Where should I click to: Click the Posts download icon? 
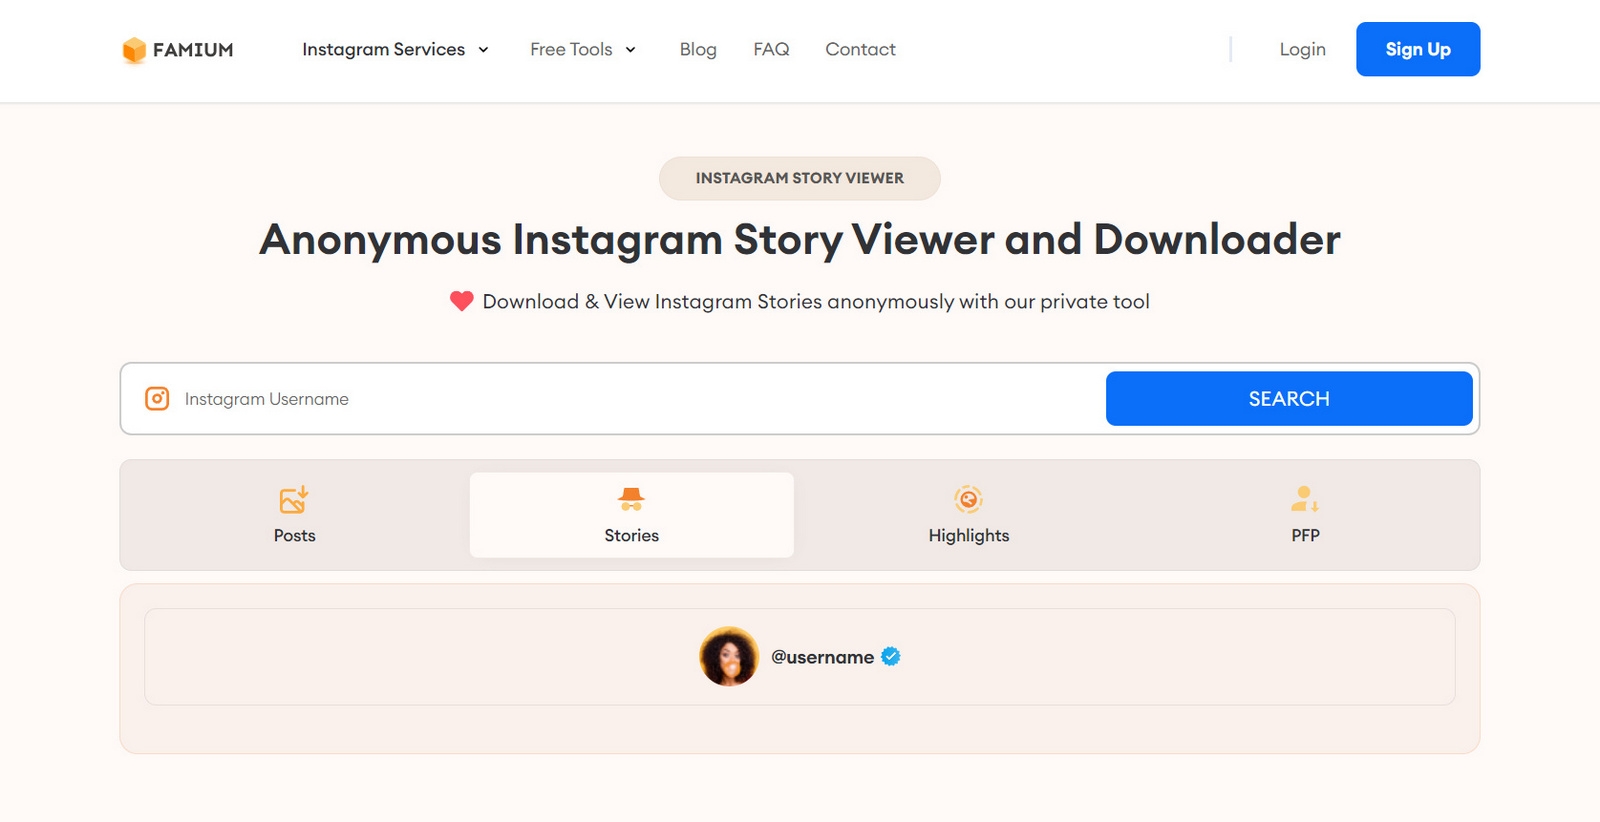pyautogui.click(x=294, y=499)
